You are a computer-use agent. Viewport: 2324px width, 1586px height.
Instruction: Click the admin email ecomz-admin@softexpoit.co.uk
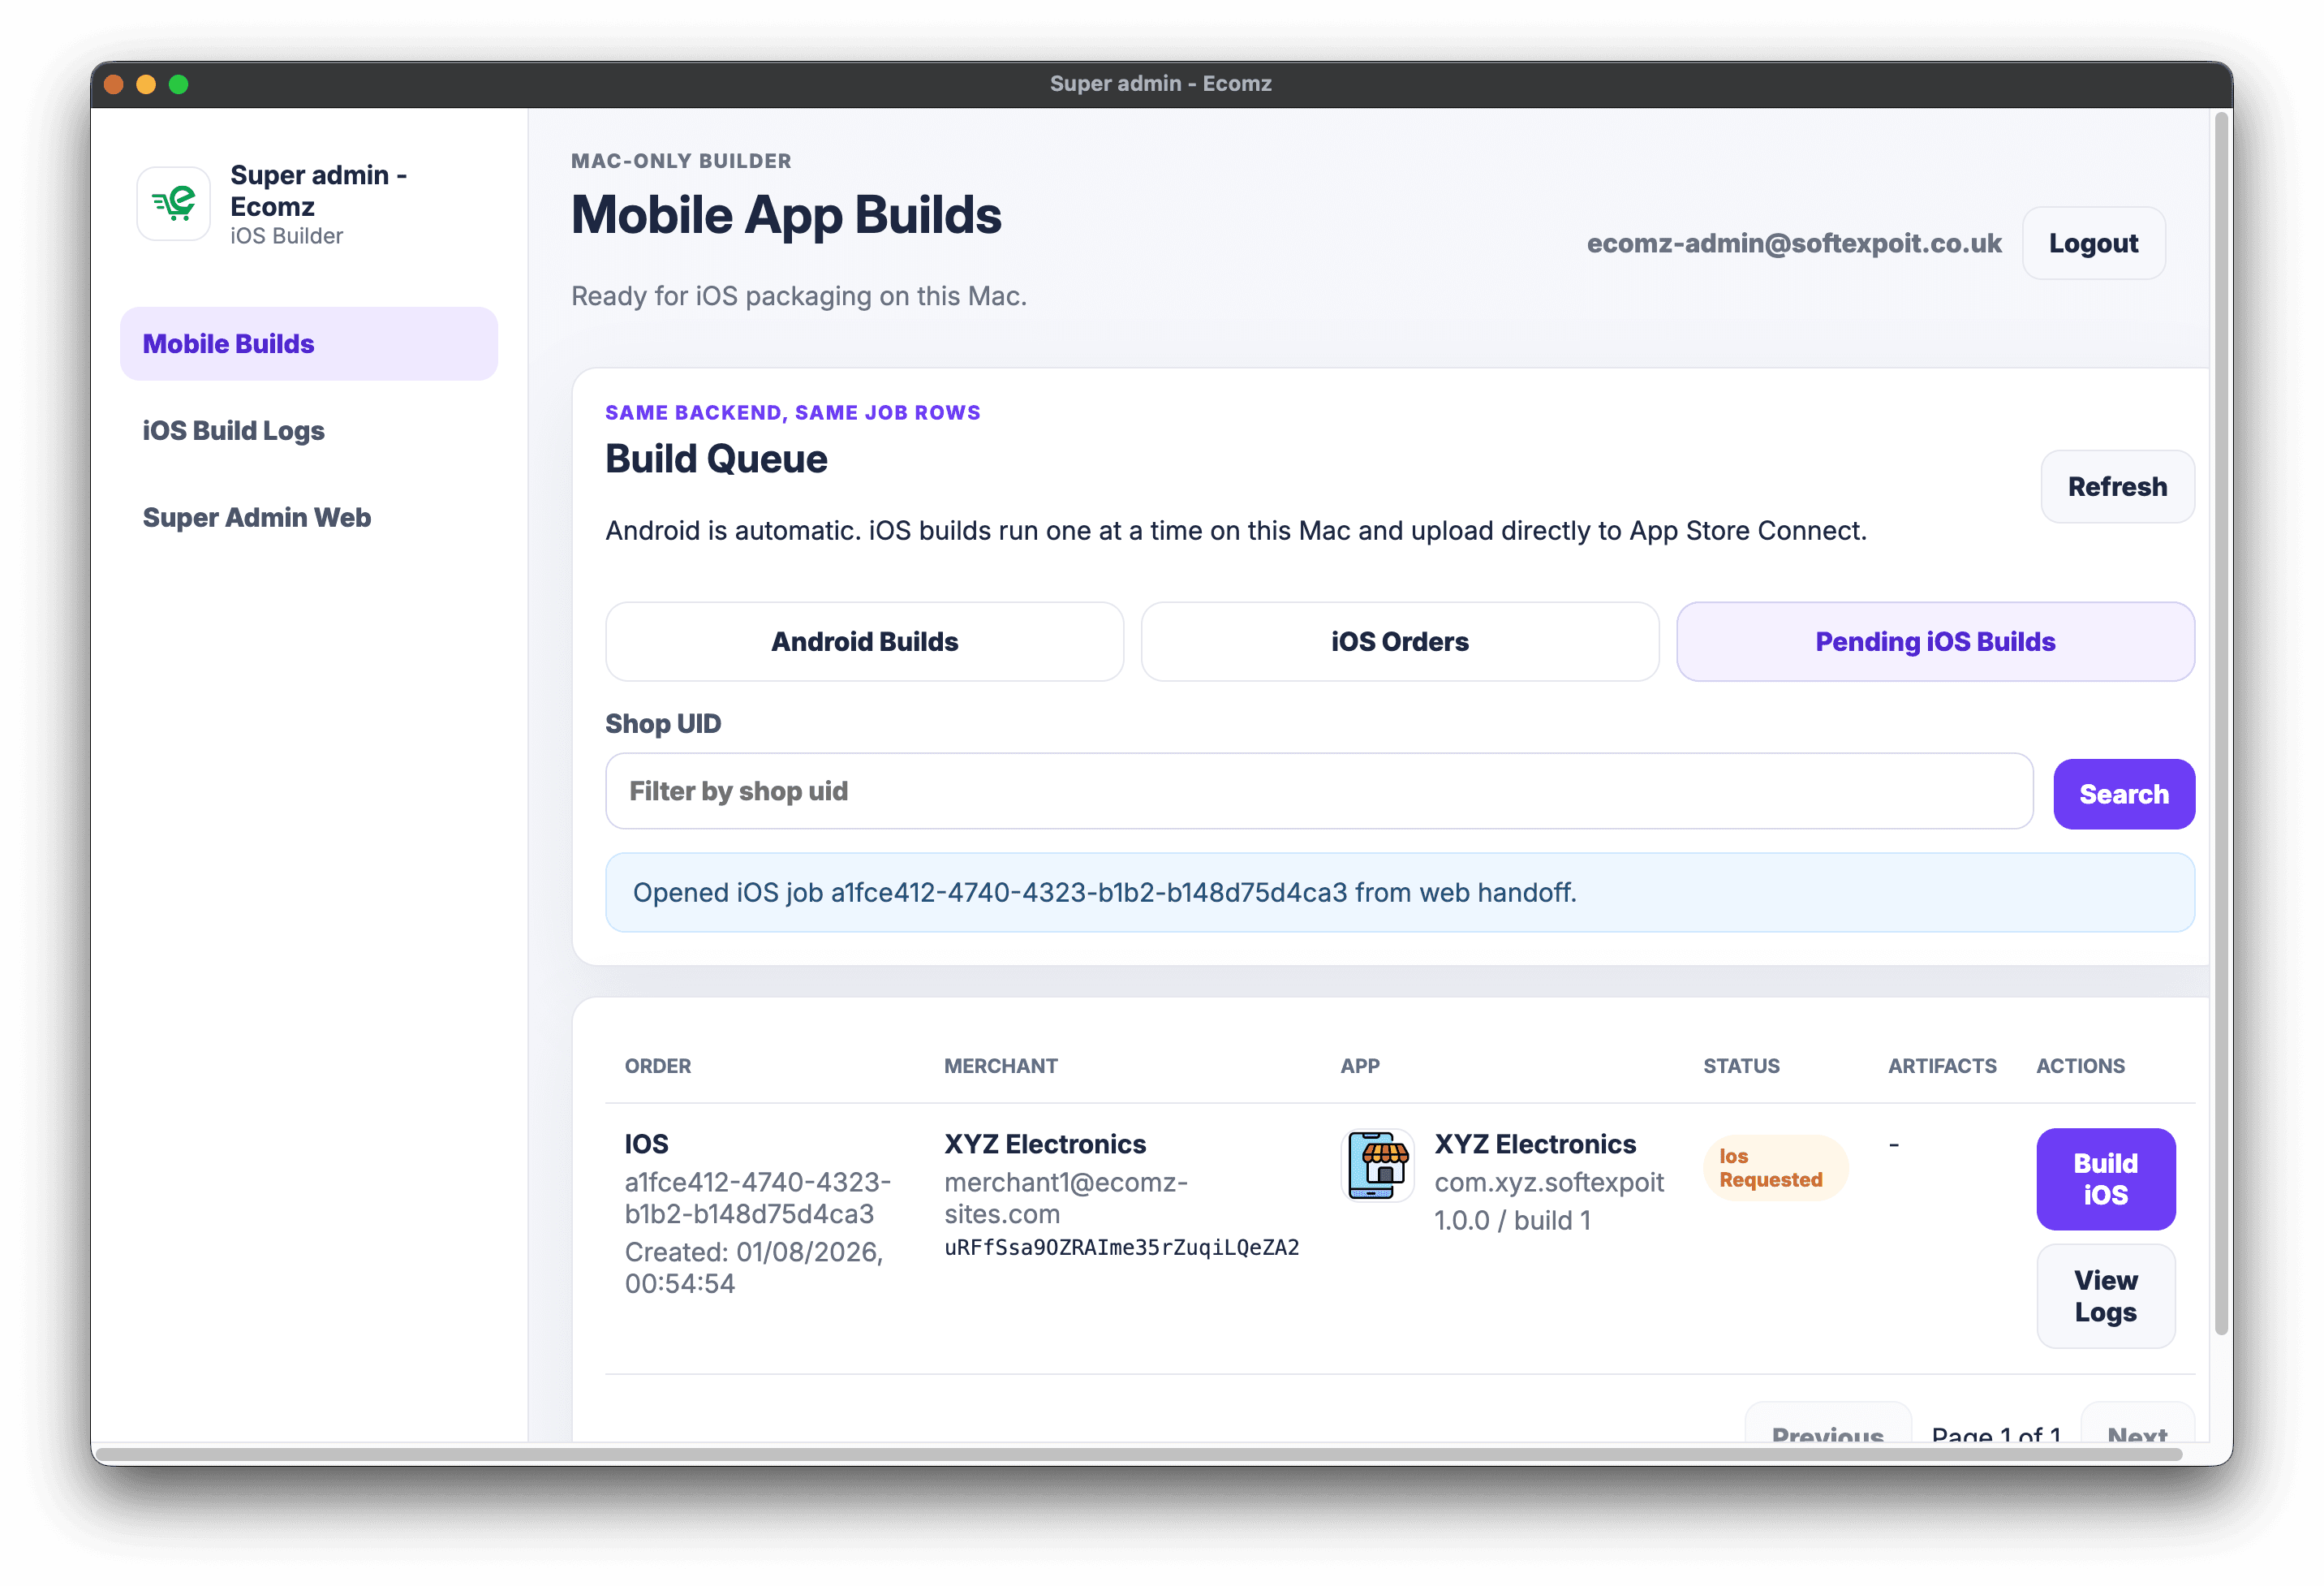(x=1794, y=243)
